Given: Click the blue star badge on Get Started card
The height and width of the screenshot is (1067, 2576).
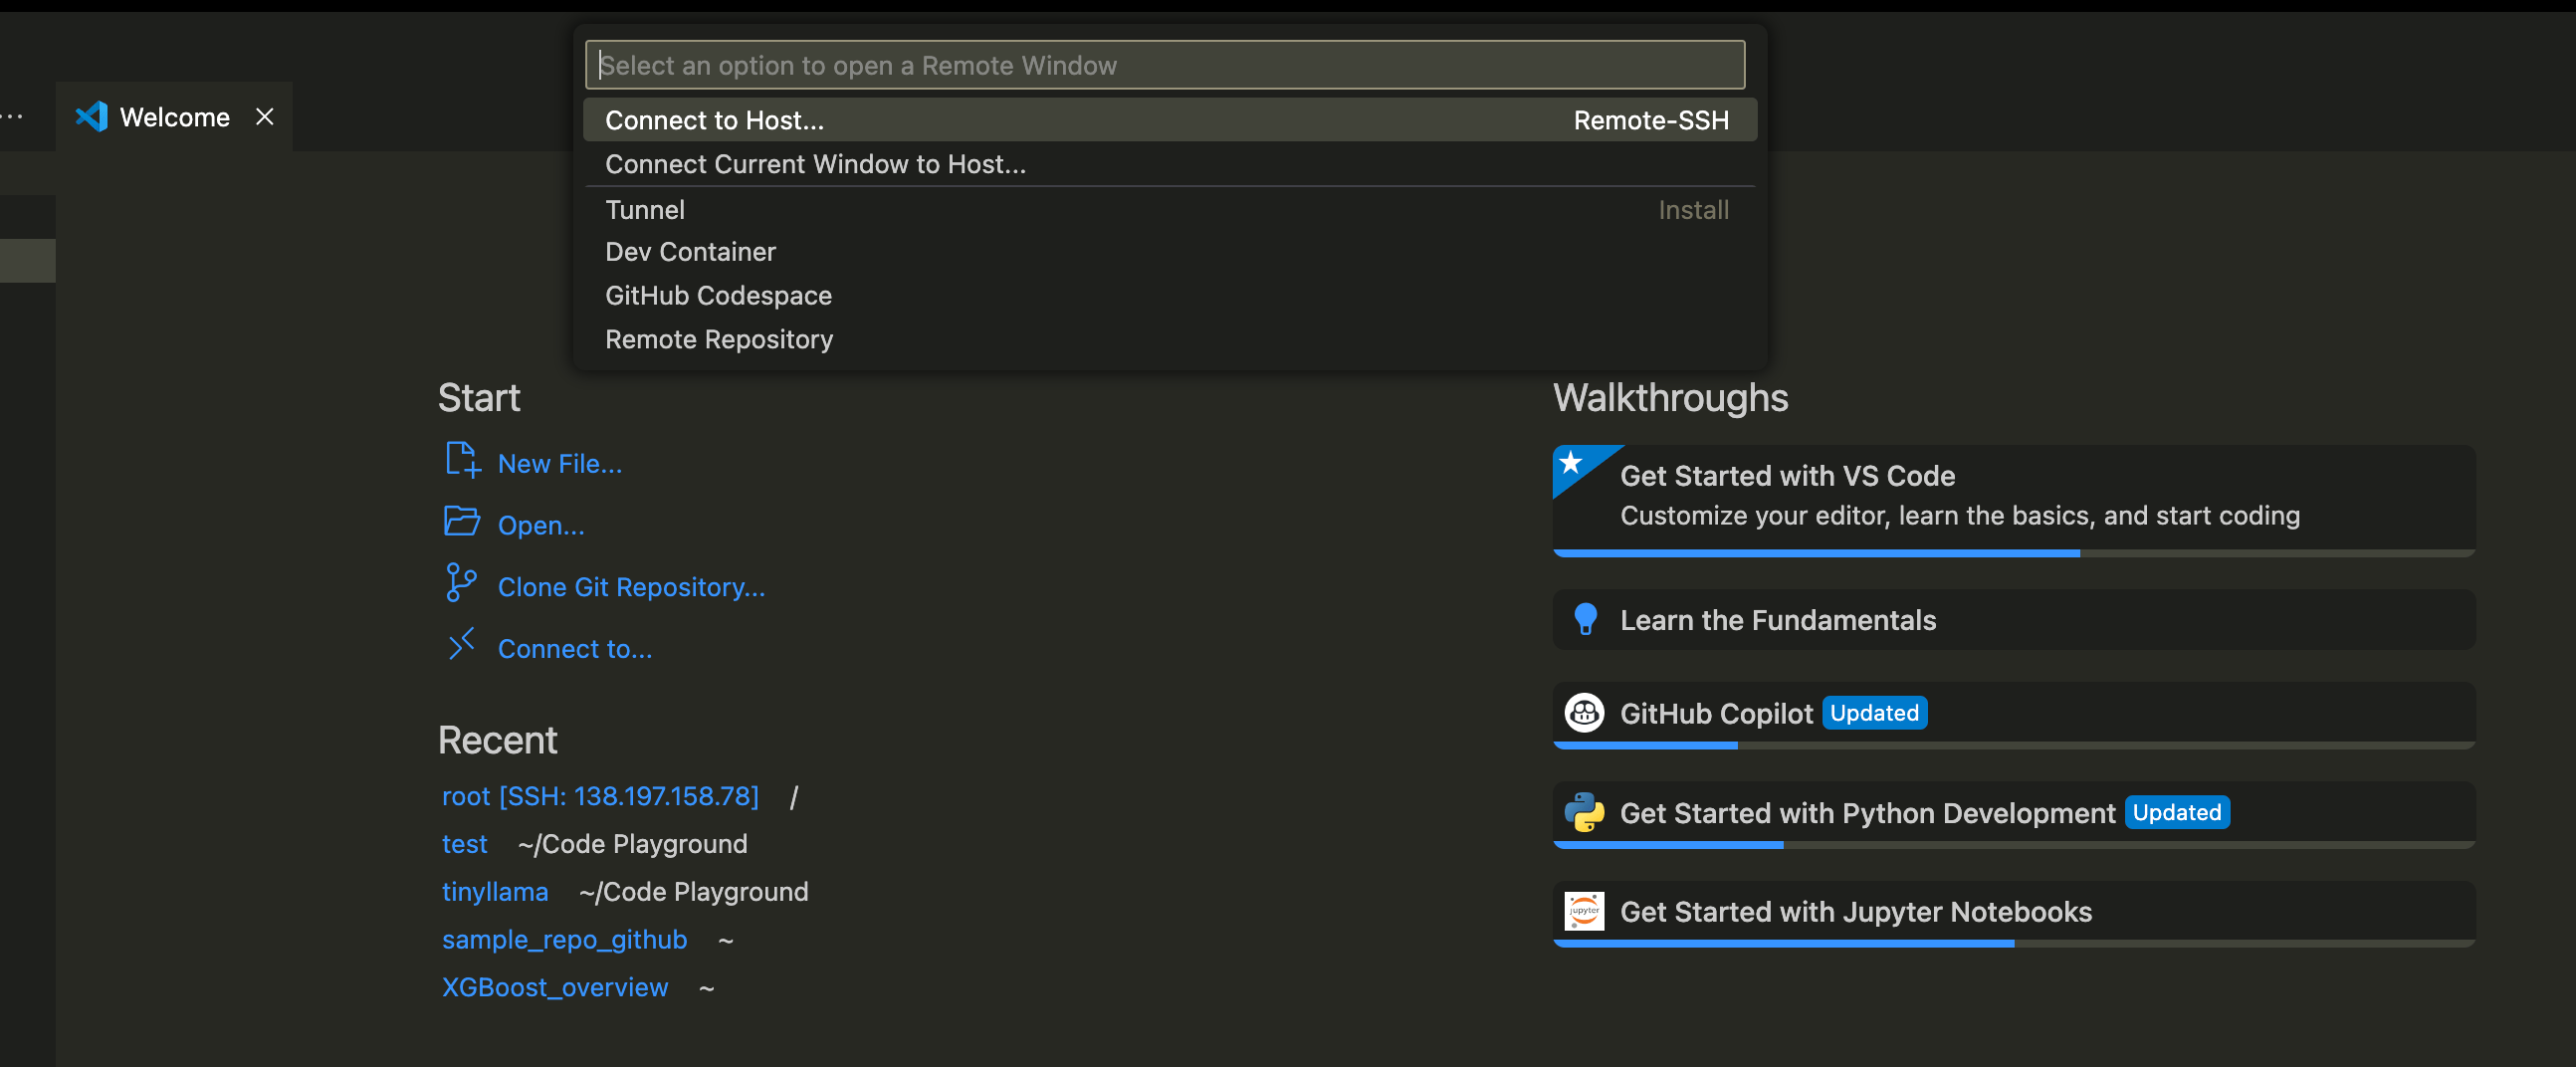Looking at the screenshot, I should [x=1572, y=463].
